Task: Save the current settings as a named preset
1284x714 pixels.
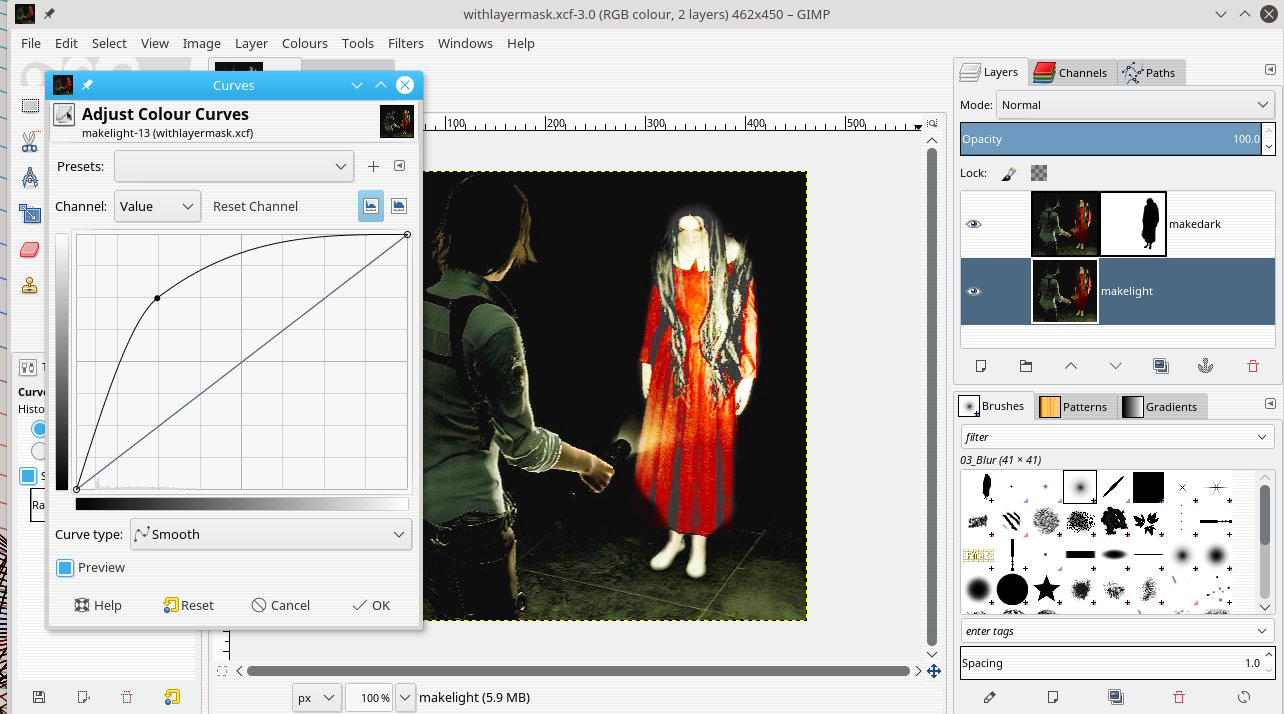Action: point(373,166)
